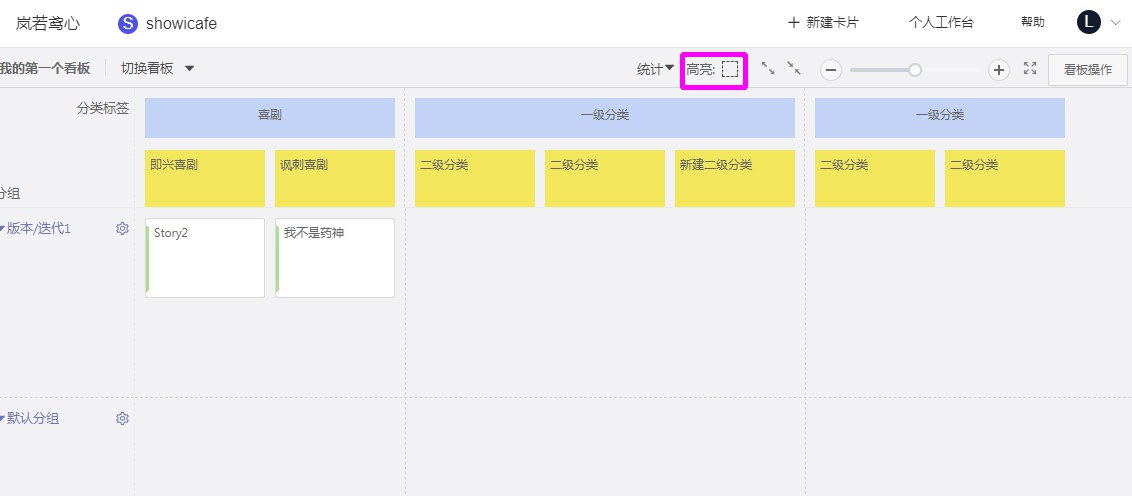
Task: Open the L user avatar
Action: click(1089, 22)
